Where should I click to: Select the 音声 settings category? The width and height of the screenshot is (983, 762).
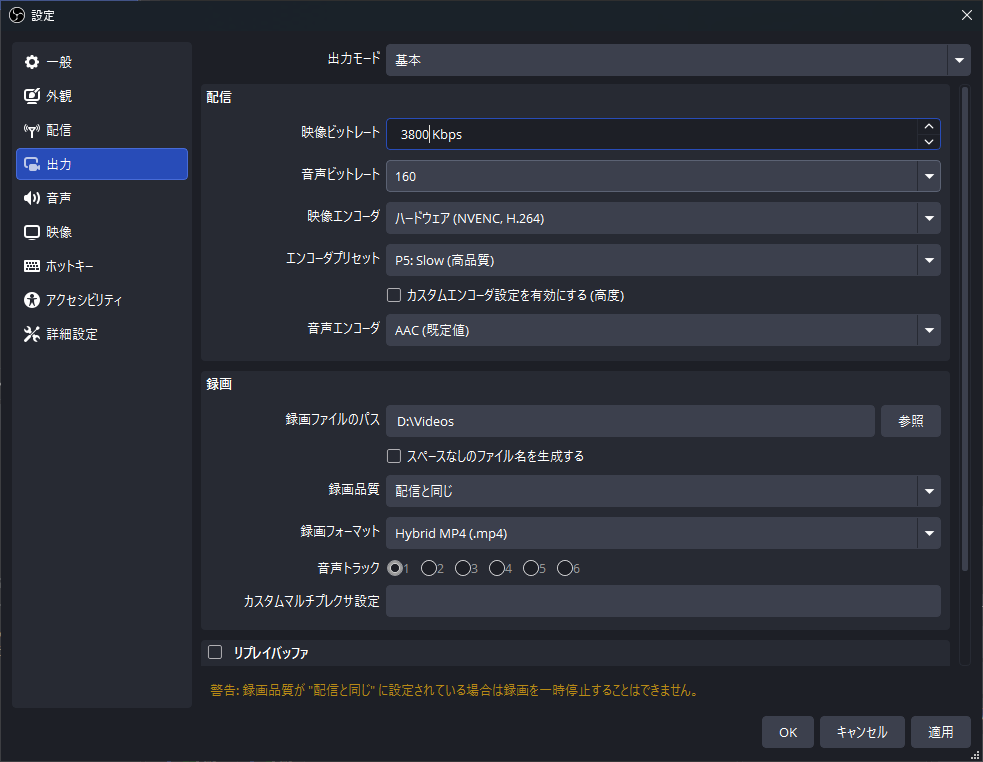click(102, 198)
